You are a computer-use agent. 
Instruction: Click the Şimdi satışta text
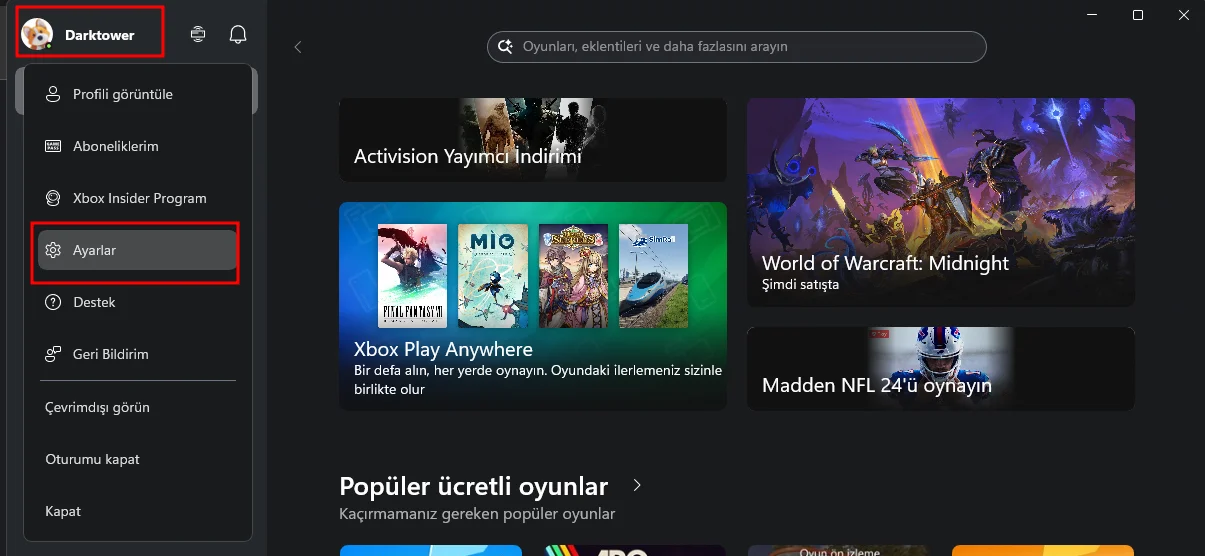800,284
